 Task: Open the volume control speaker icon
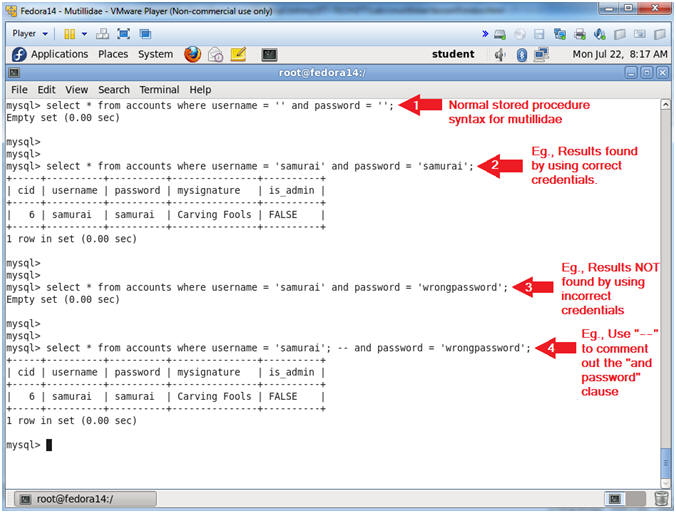point(500,55)
